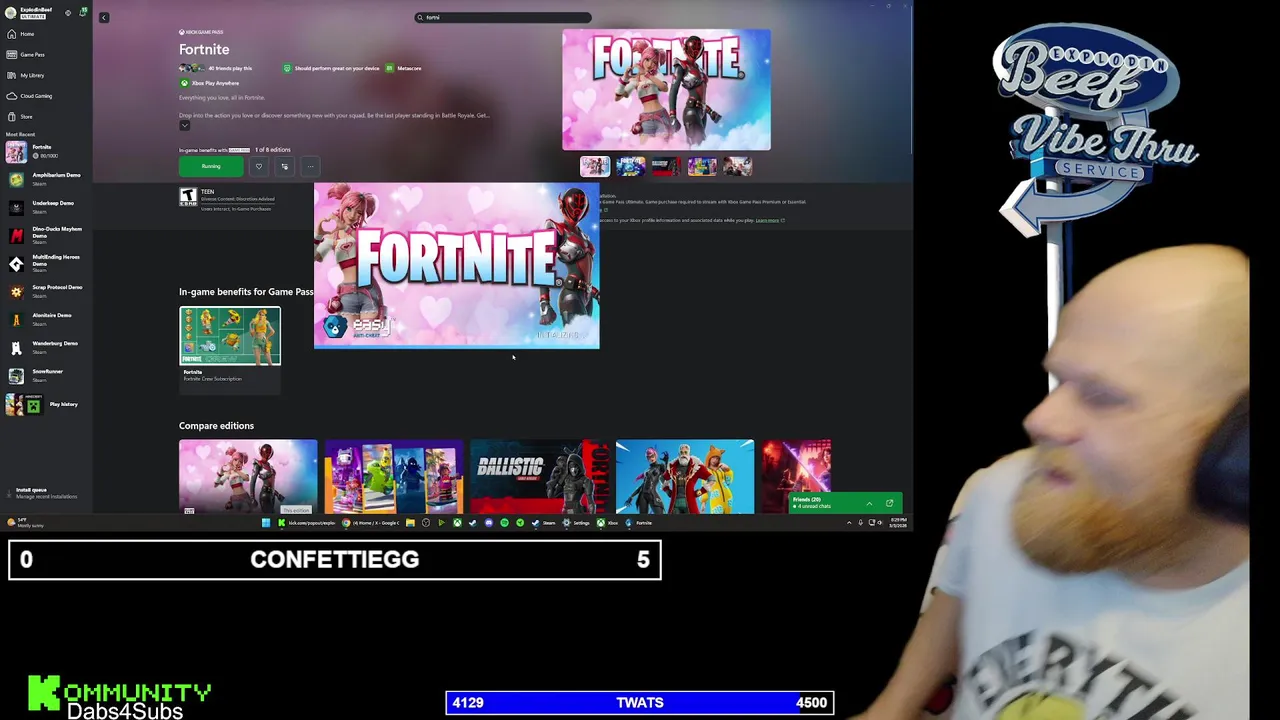Viewport: 1280px width, 720px height.
Task: Select Scrap Protocol Demo in sidebar
Action: [x=44, y=291]
